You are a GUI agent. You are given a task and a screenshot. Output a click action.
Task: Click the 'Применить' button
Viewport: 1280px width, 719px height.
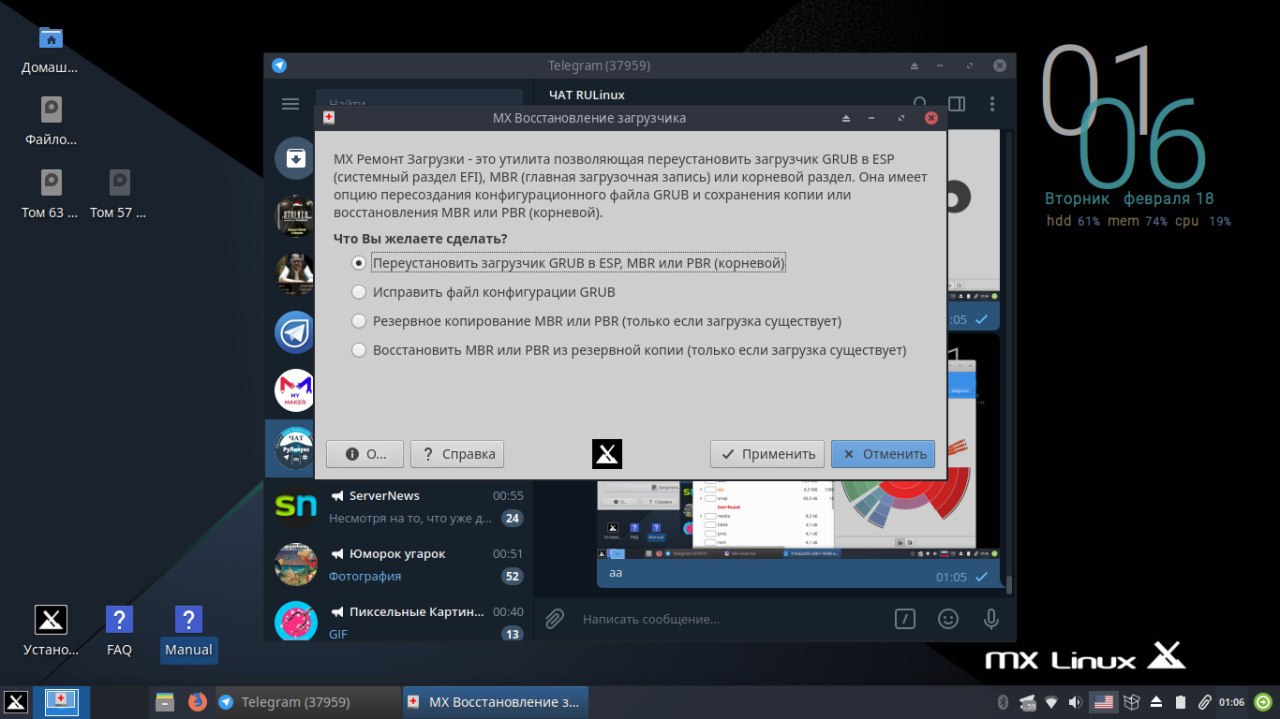point(768,454)
